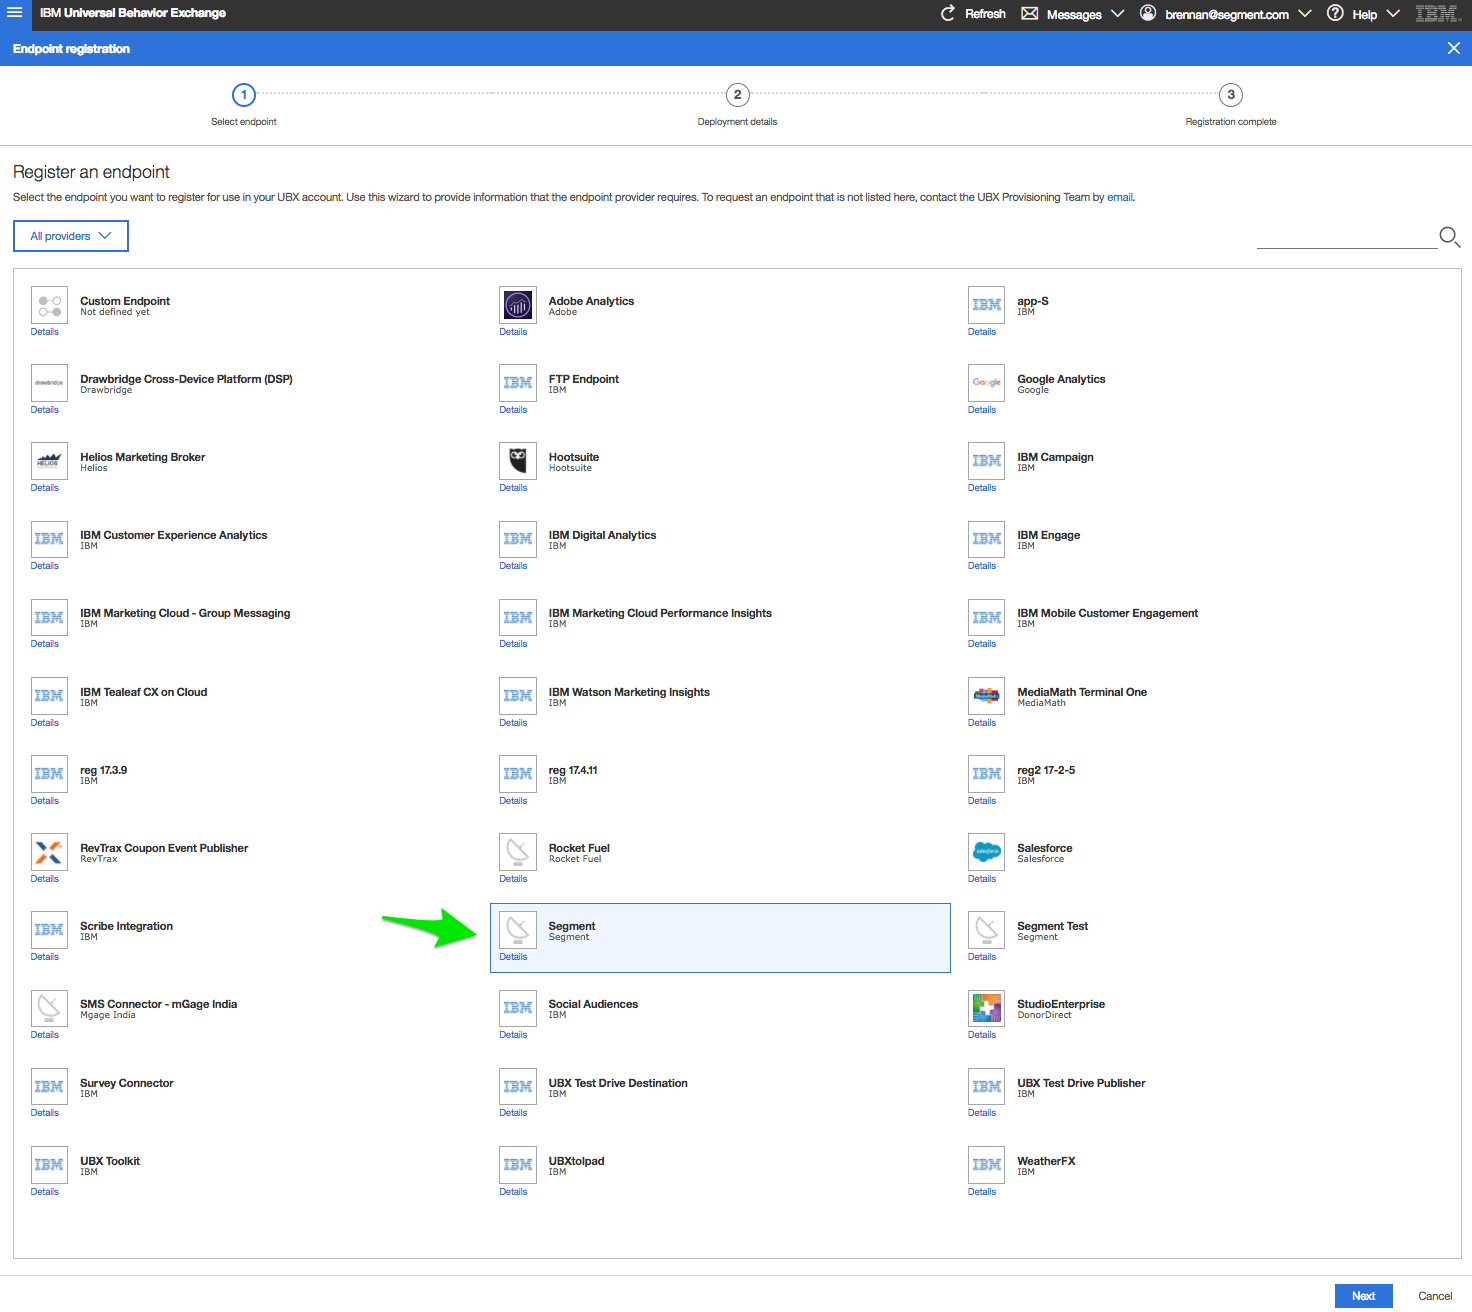Image resolution: width=1472 pixels, height=1312 pixels.
Task: Select the Hootsuite owl icon
Action: click(x=517, y=461)
